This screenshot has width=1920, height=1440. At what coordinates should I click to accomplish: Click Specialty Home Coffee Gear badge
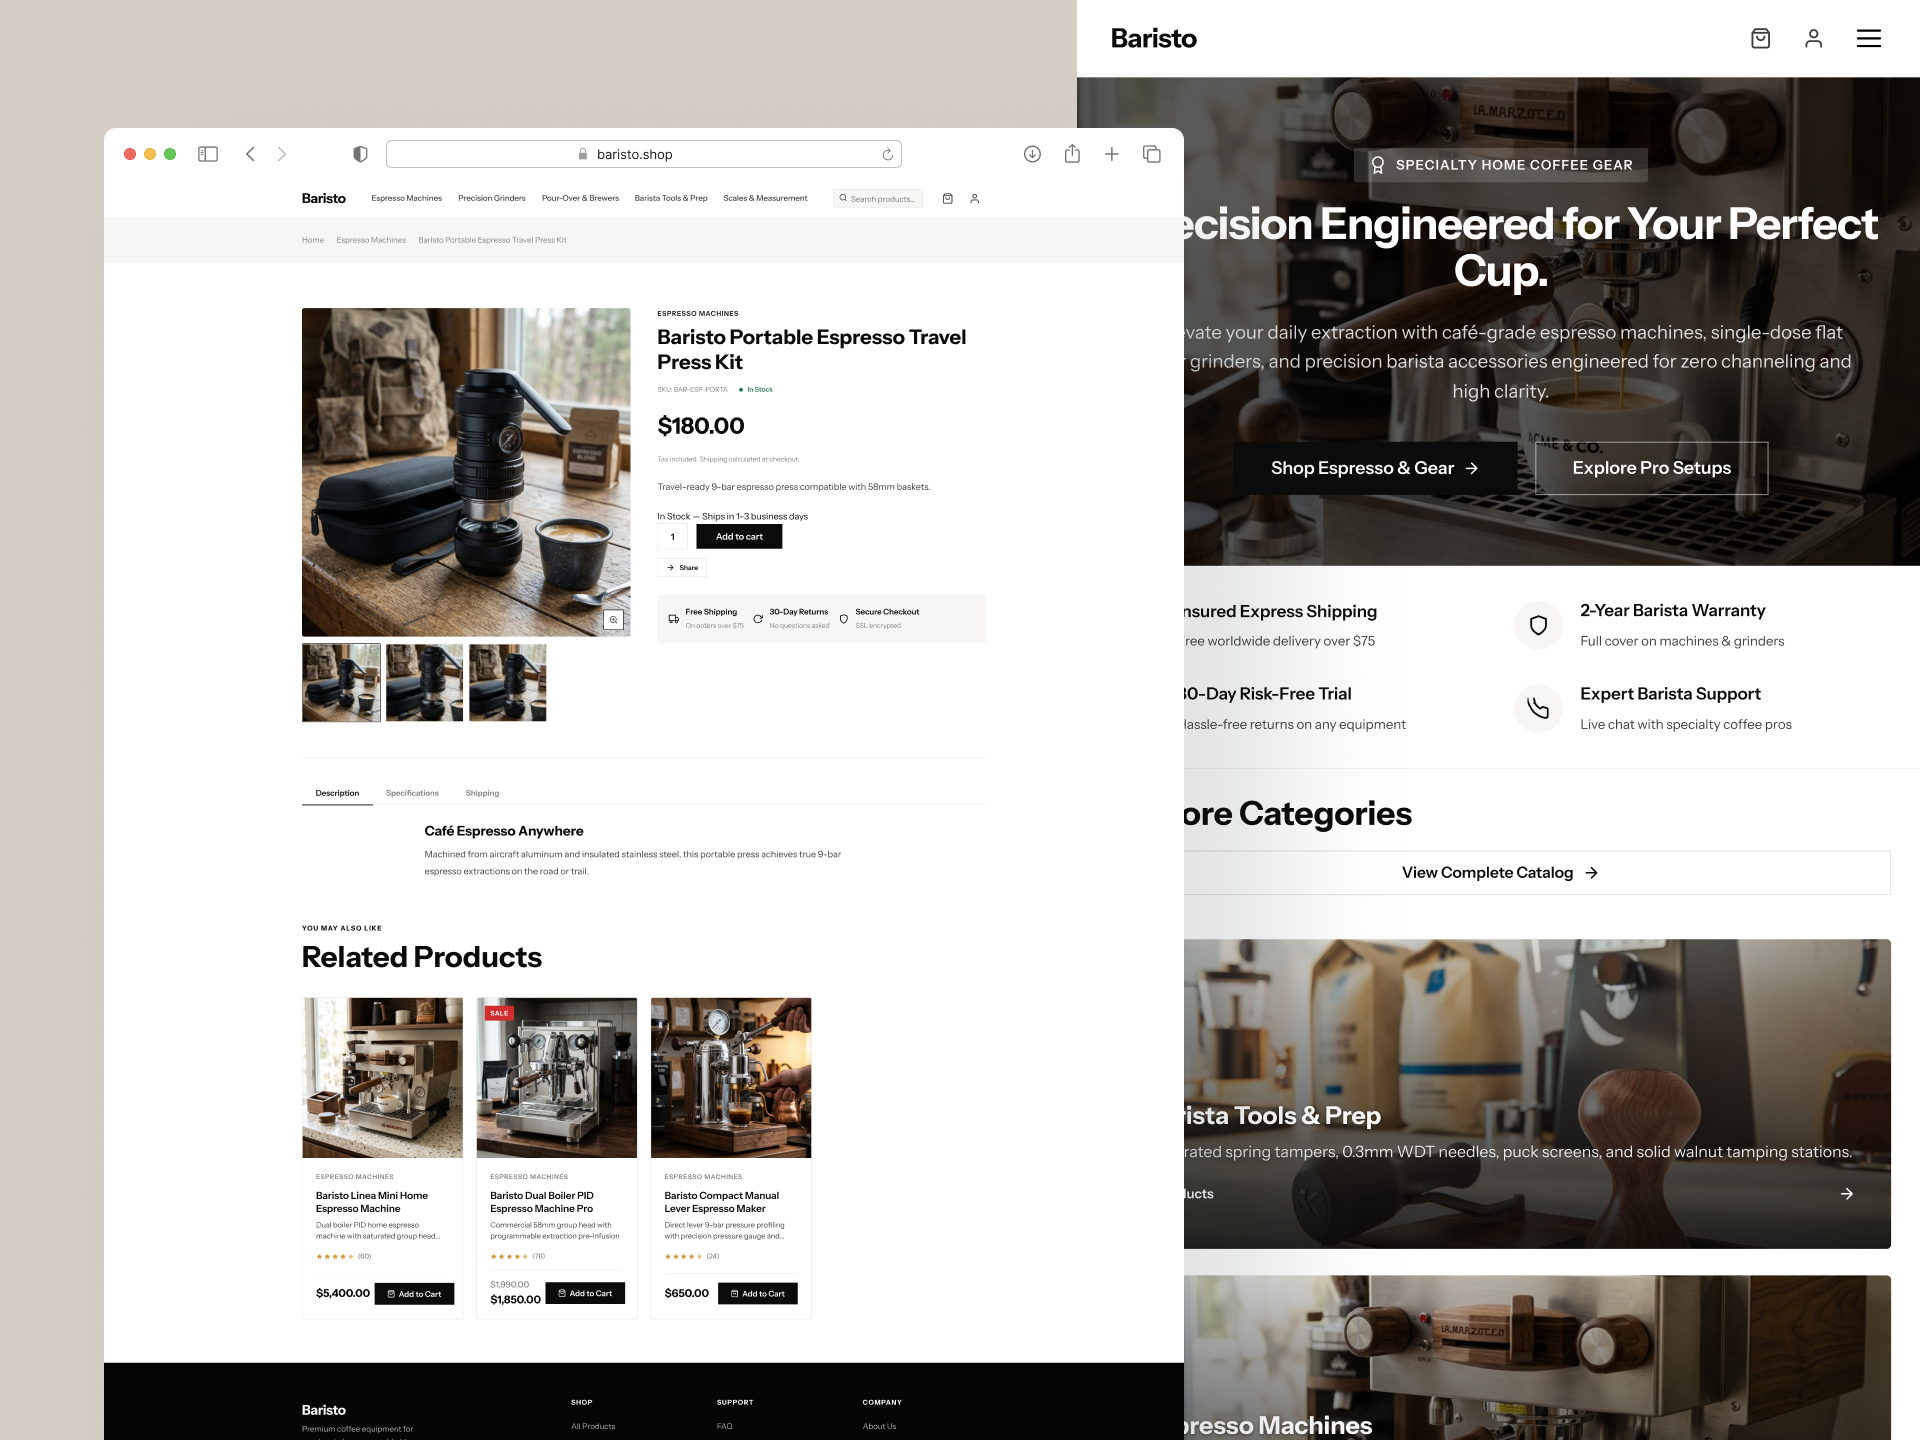1501,165
